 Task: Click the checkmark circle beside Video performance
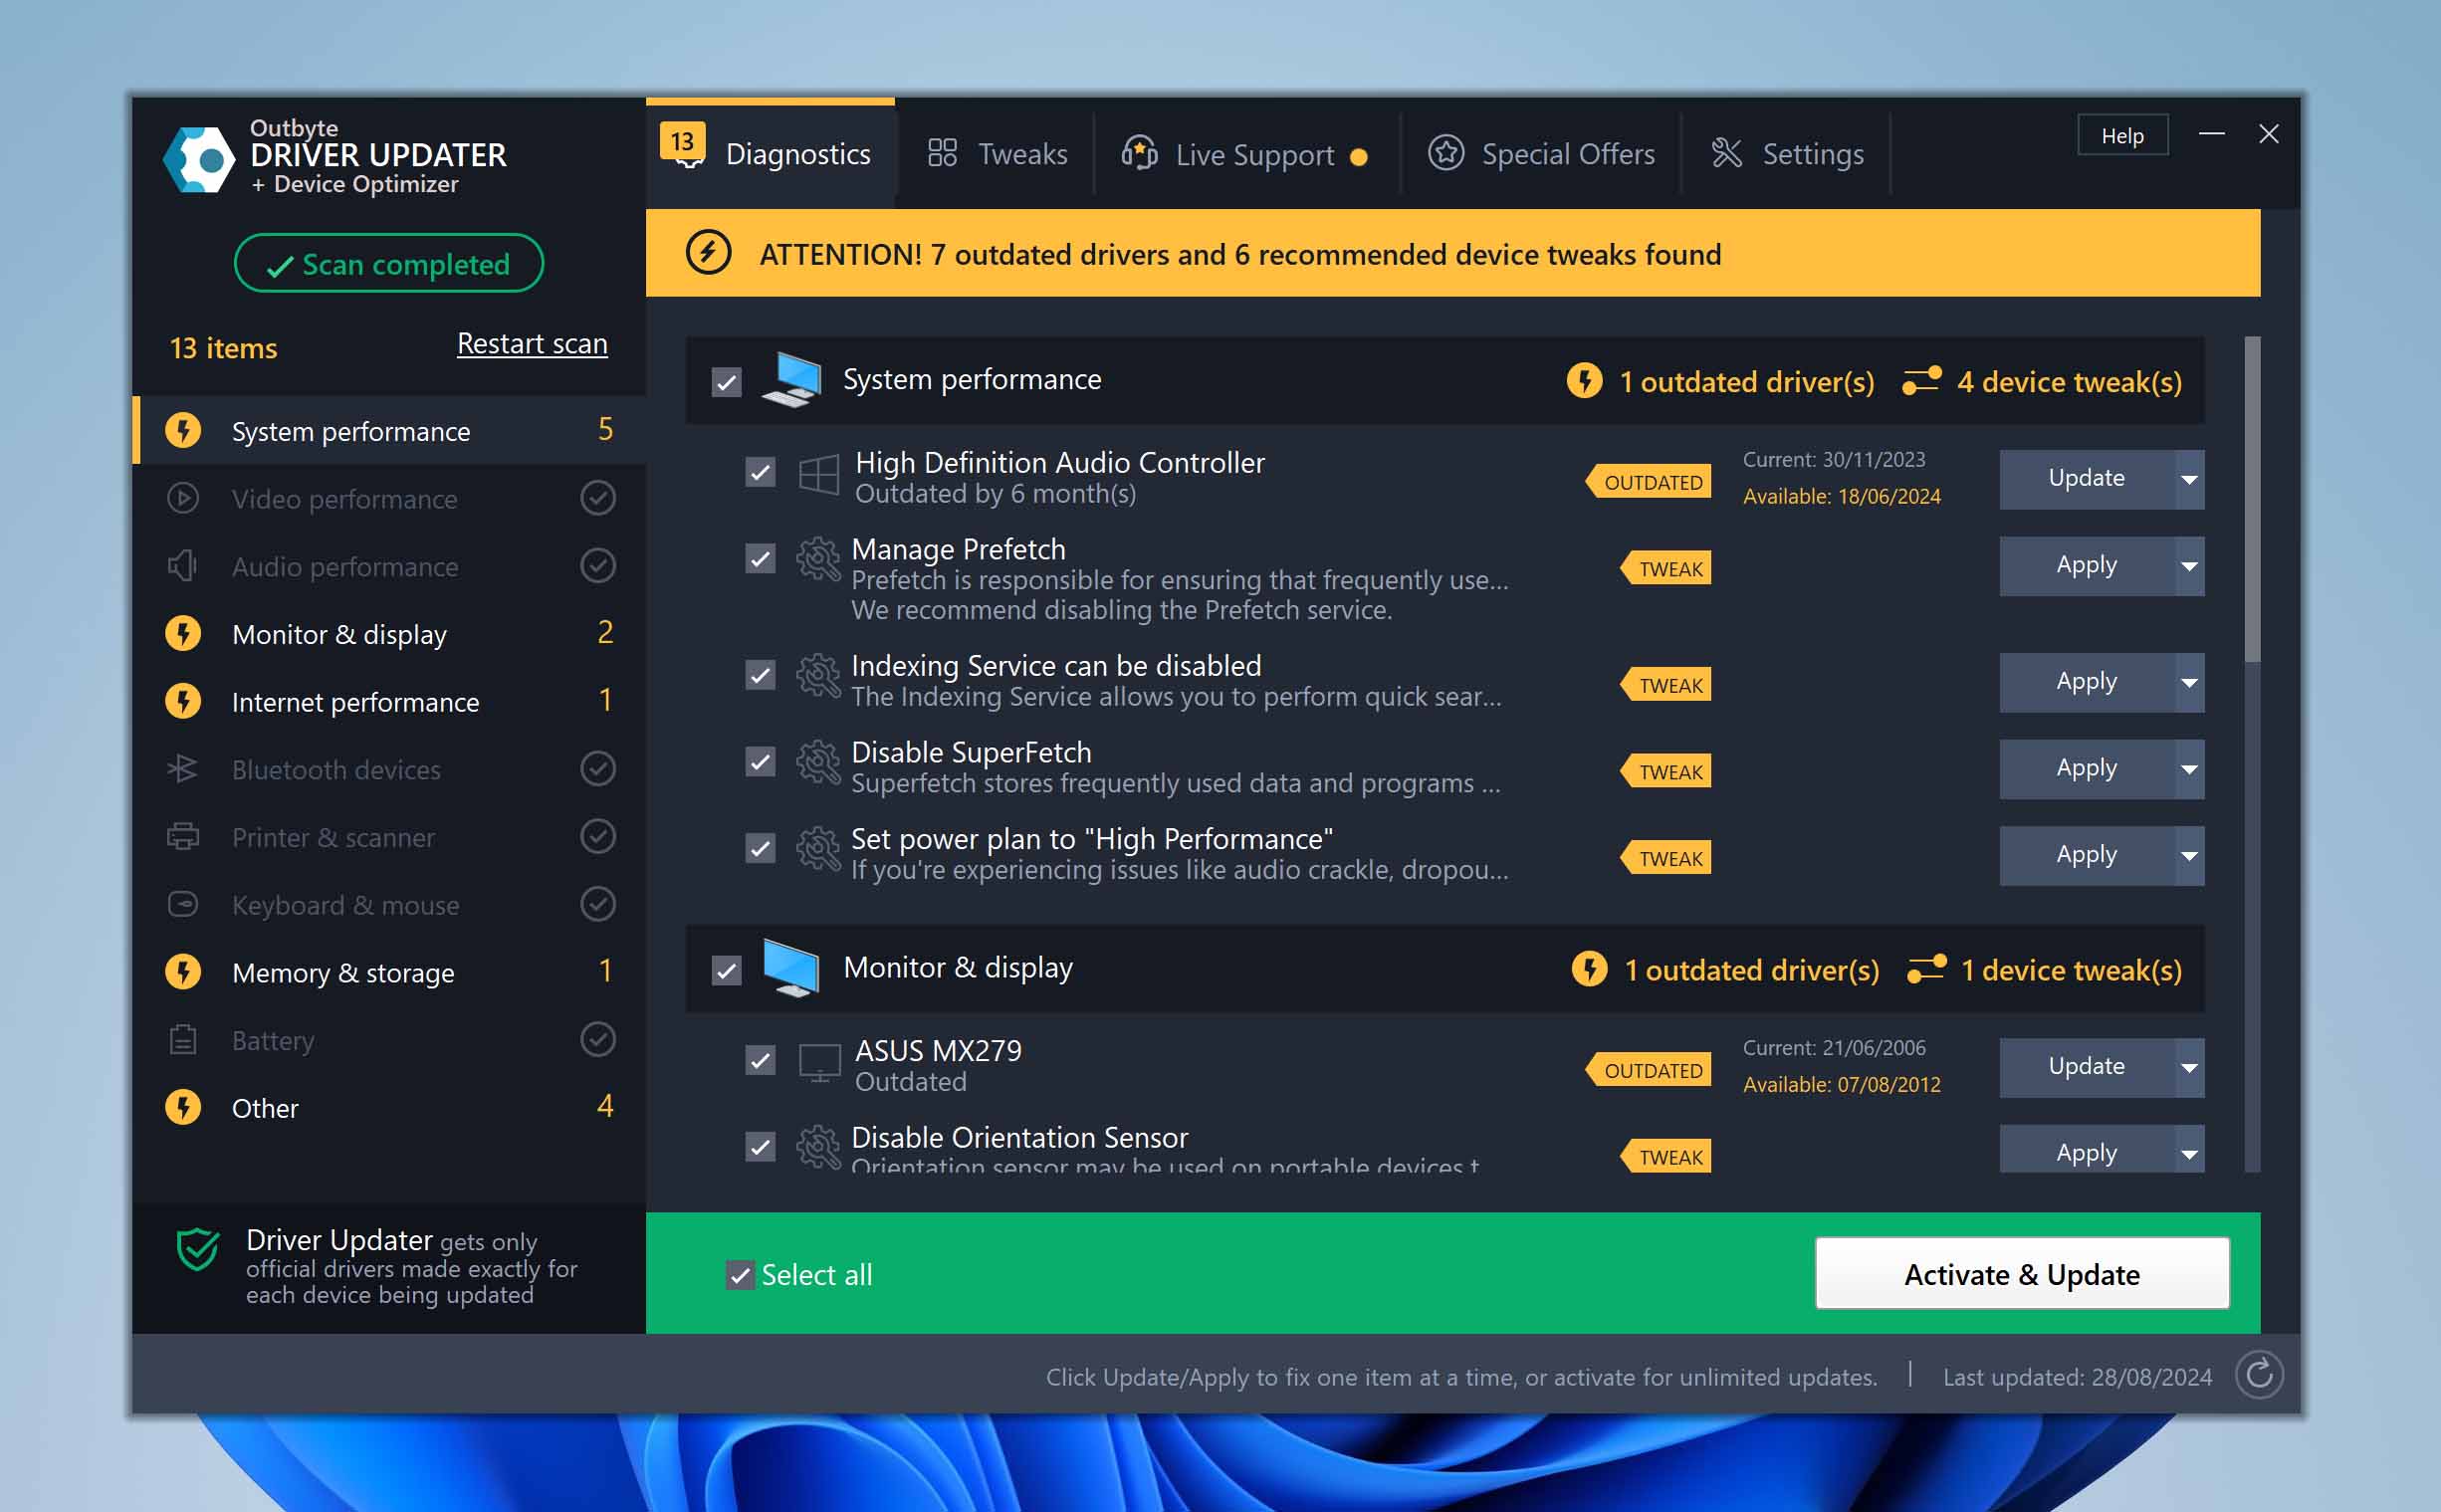click(598, 498)
